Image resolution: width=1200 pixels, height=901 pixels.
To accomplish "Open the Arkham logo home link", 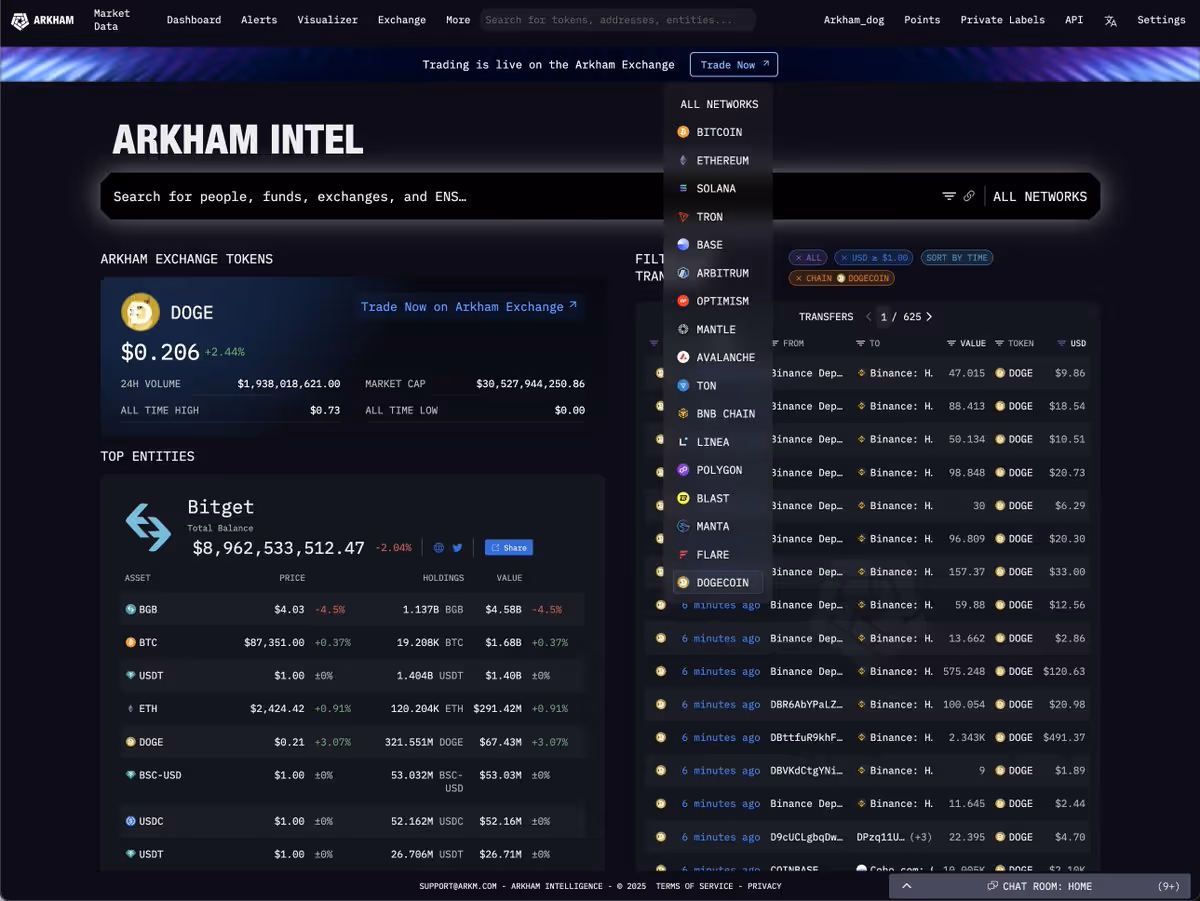I will pos(42,20).
